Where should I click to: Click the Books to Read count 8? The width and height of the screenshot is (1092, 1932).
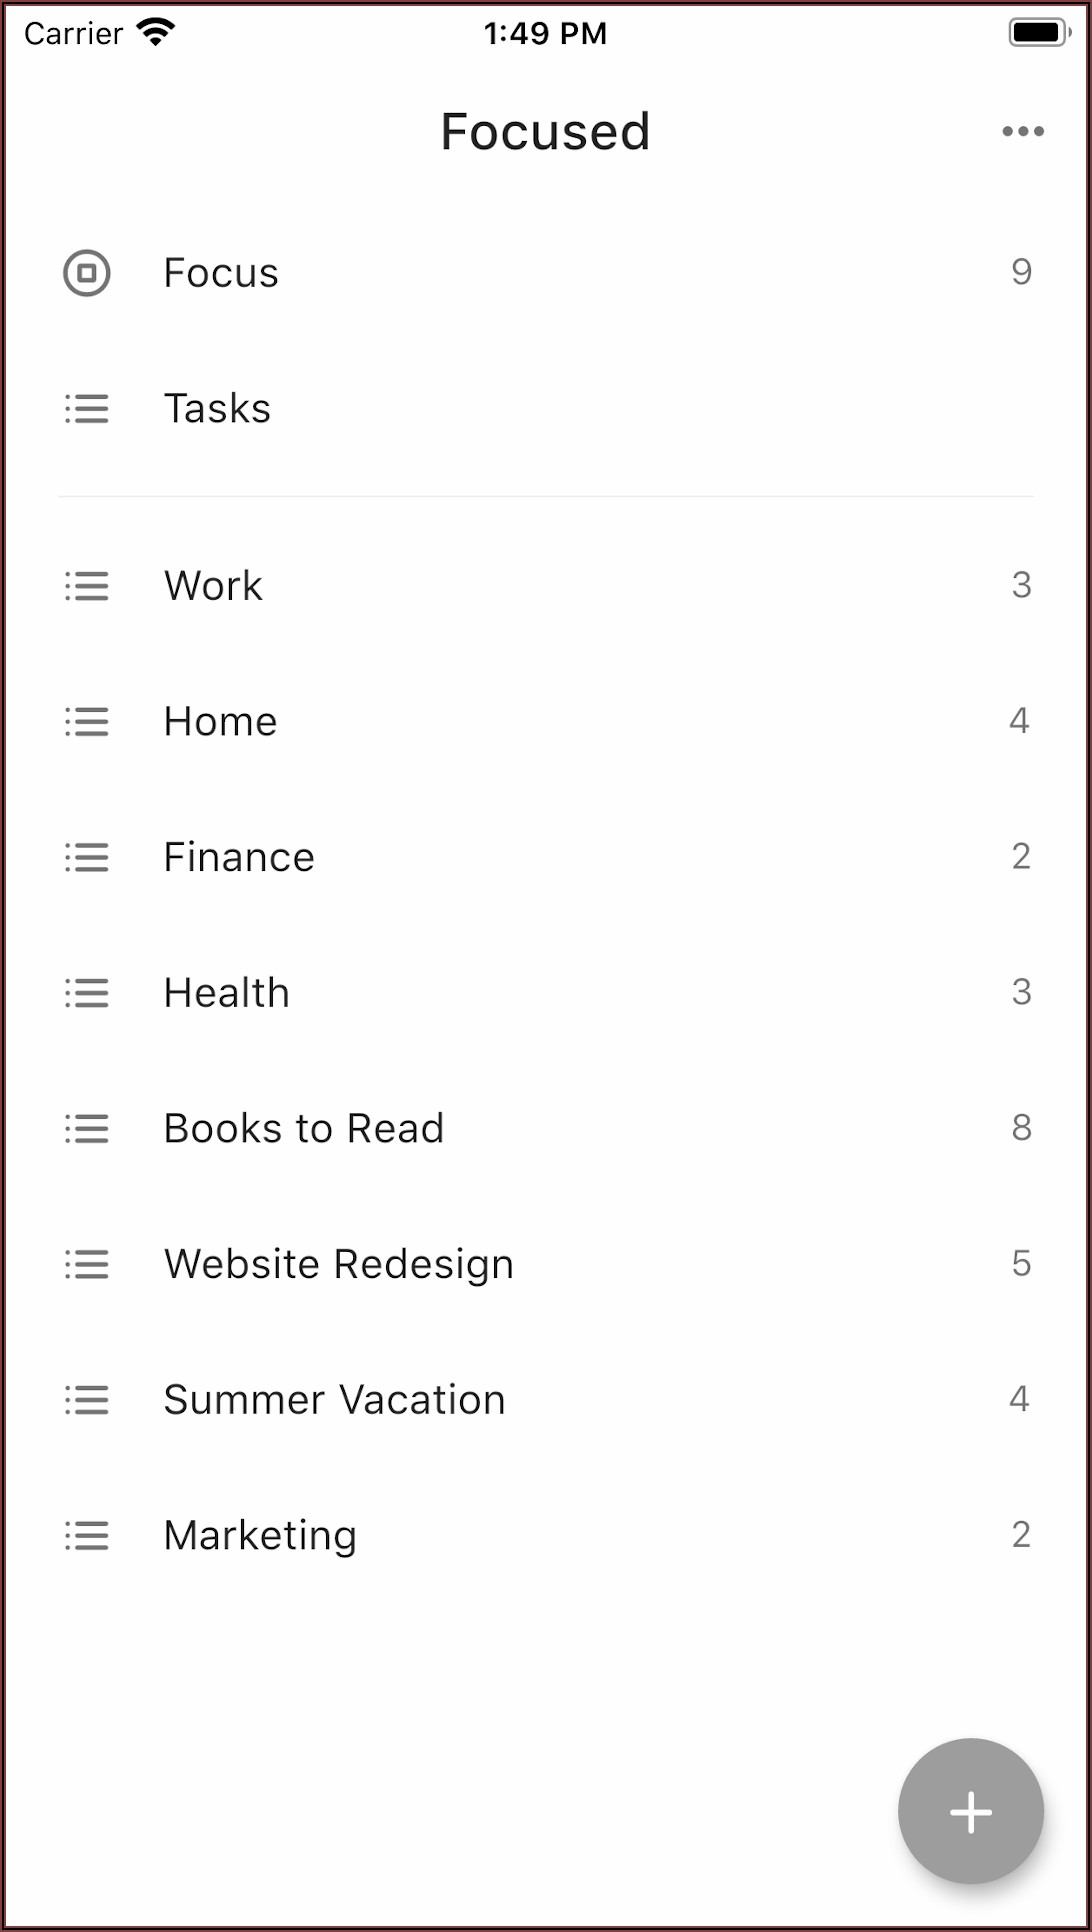coord(1021,1128)
